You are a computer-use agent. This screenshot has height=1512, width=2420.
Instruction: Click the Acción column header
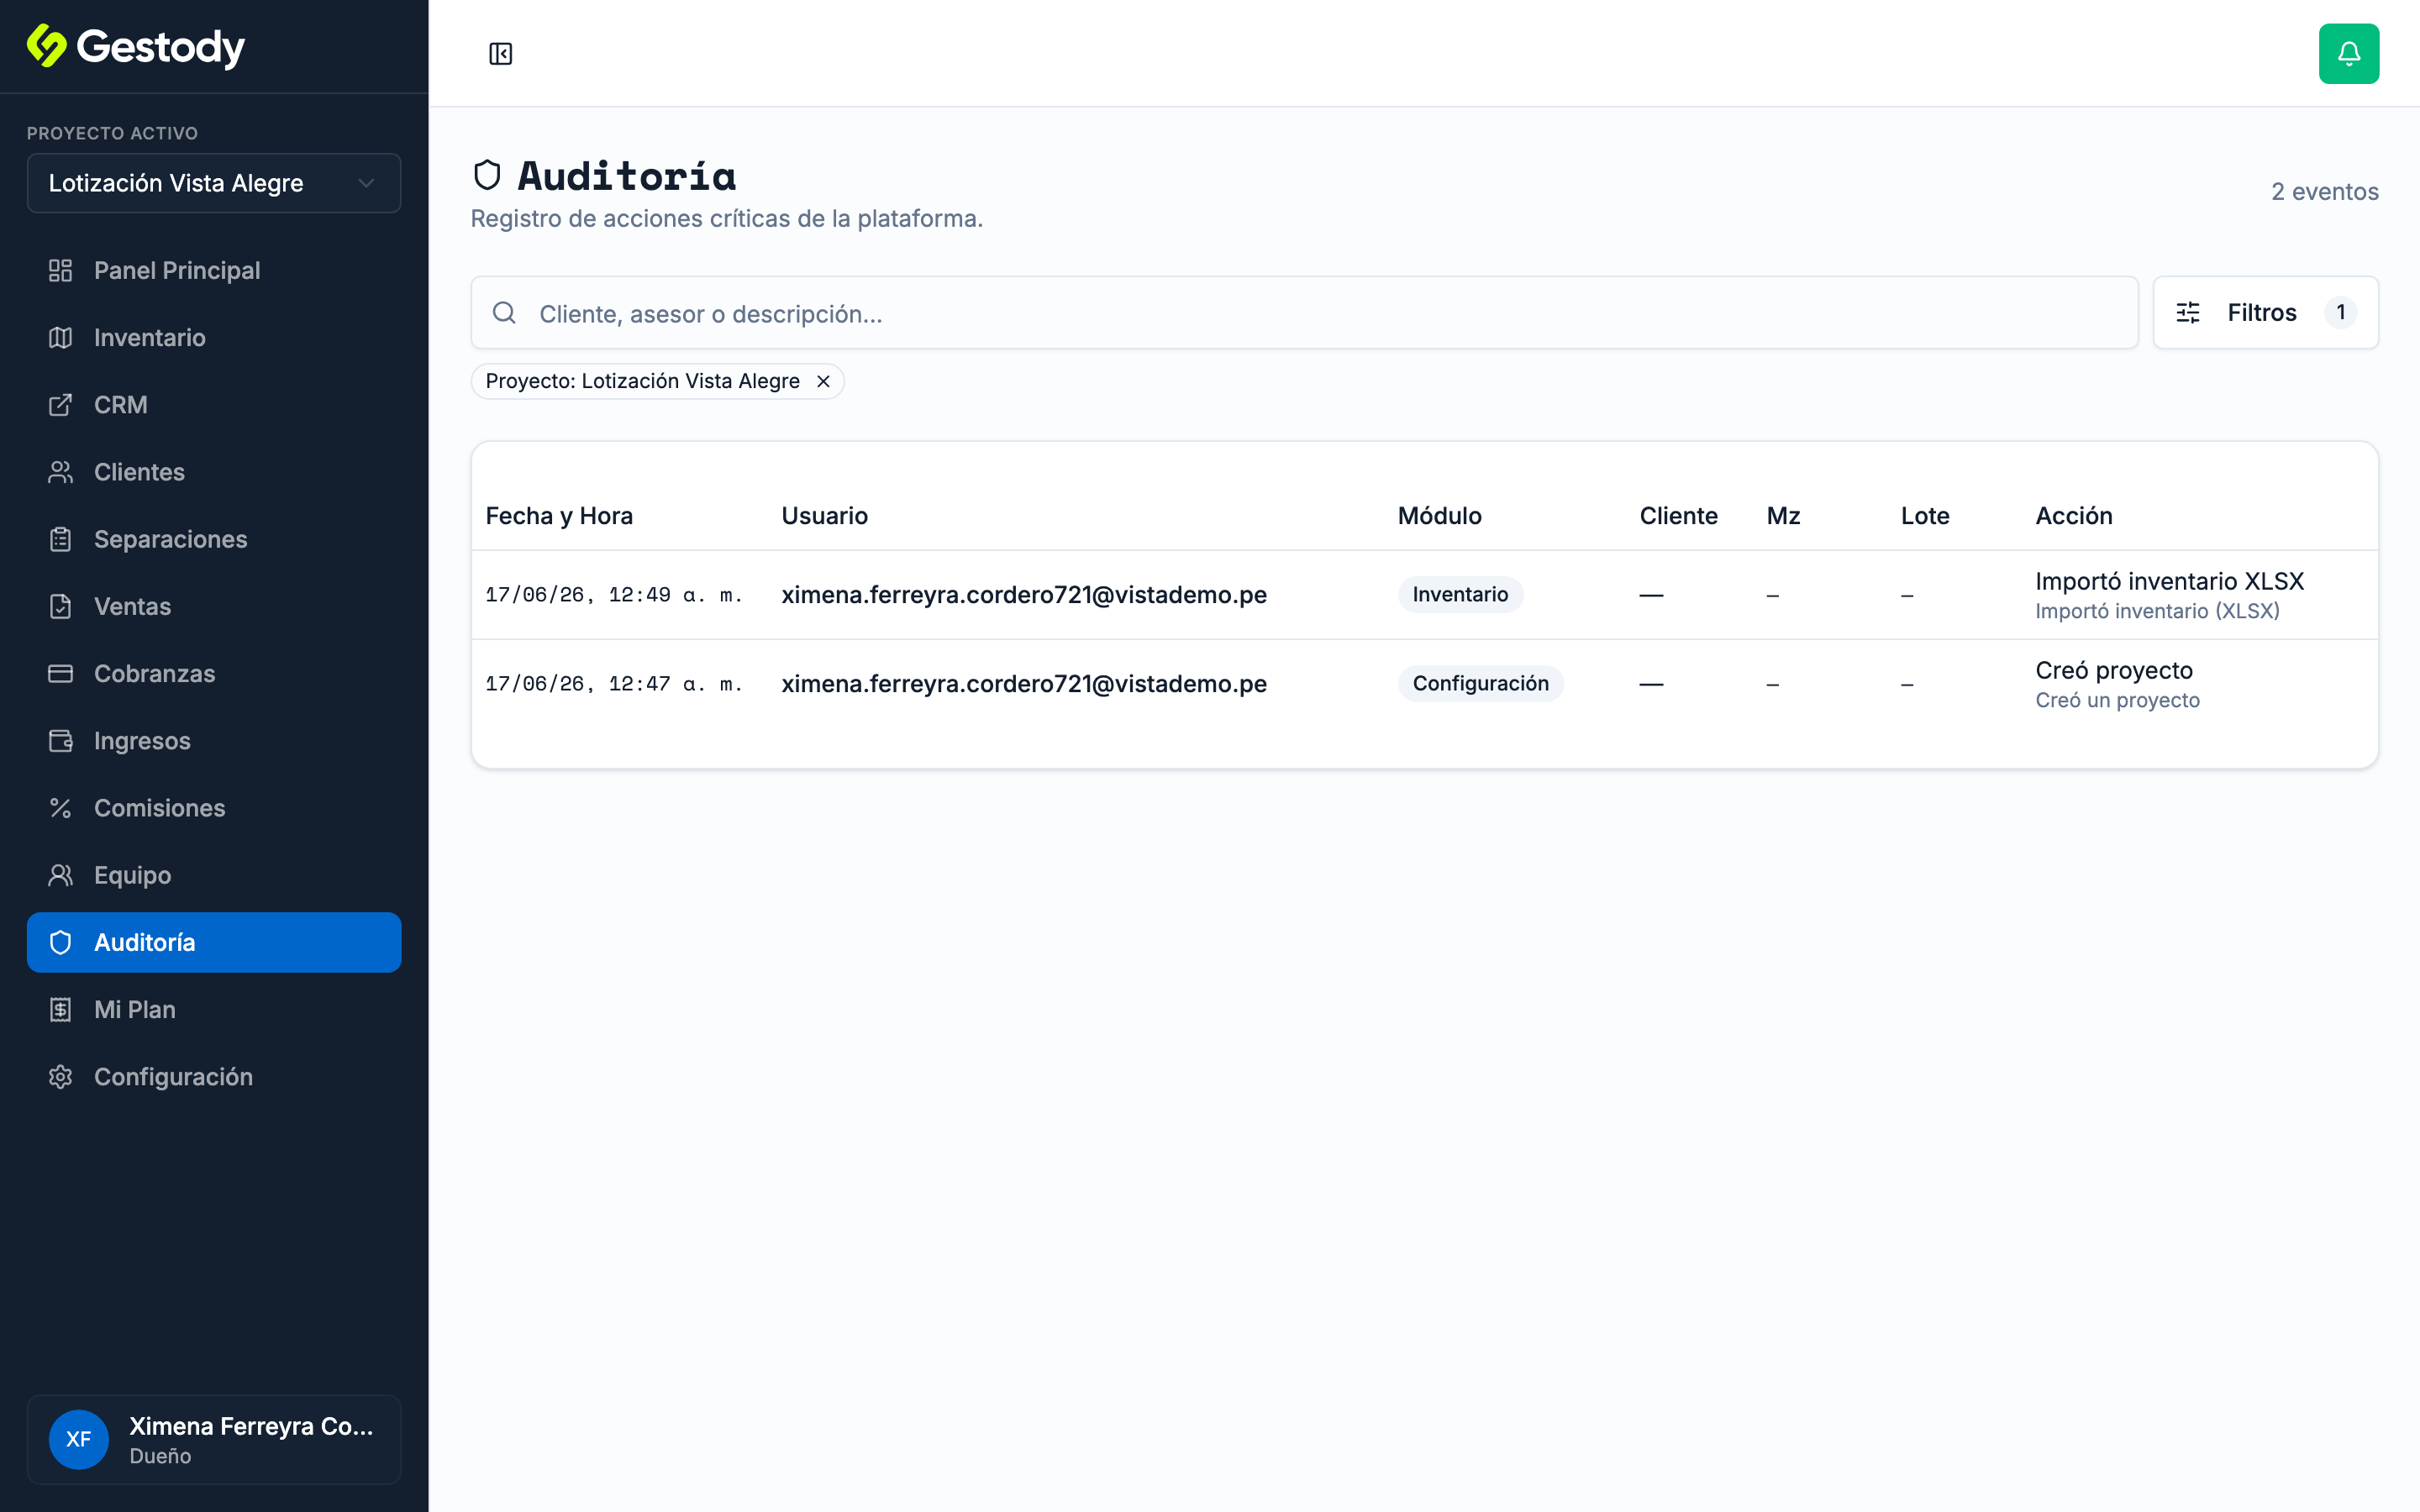[x=2074, y=516]
